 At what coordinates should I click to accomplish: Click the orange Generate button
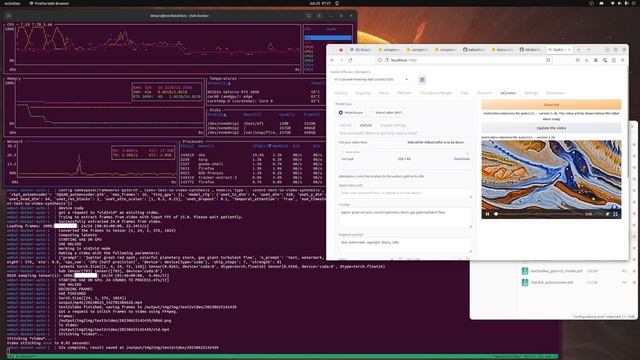[551, 104]
